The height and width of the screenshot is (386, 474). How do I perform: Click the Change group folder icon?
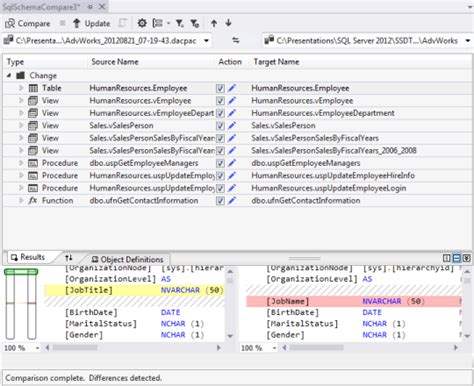(21, 75)
